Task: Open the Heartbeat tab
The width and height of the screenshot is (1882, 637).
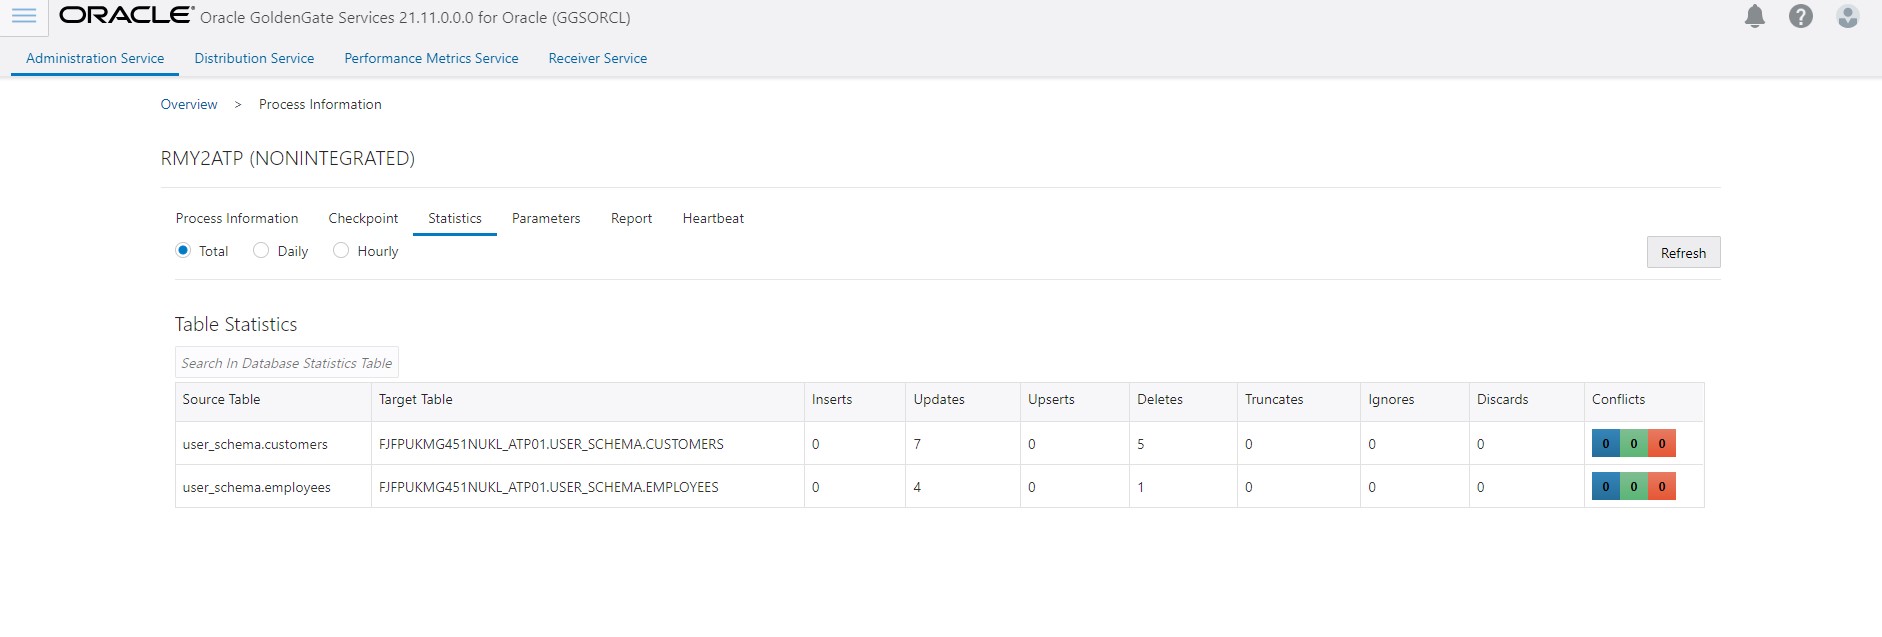Action: click(x=713, y=218)
